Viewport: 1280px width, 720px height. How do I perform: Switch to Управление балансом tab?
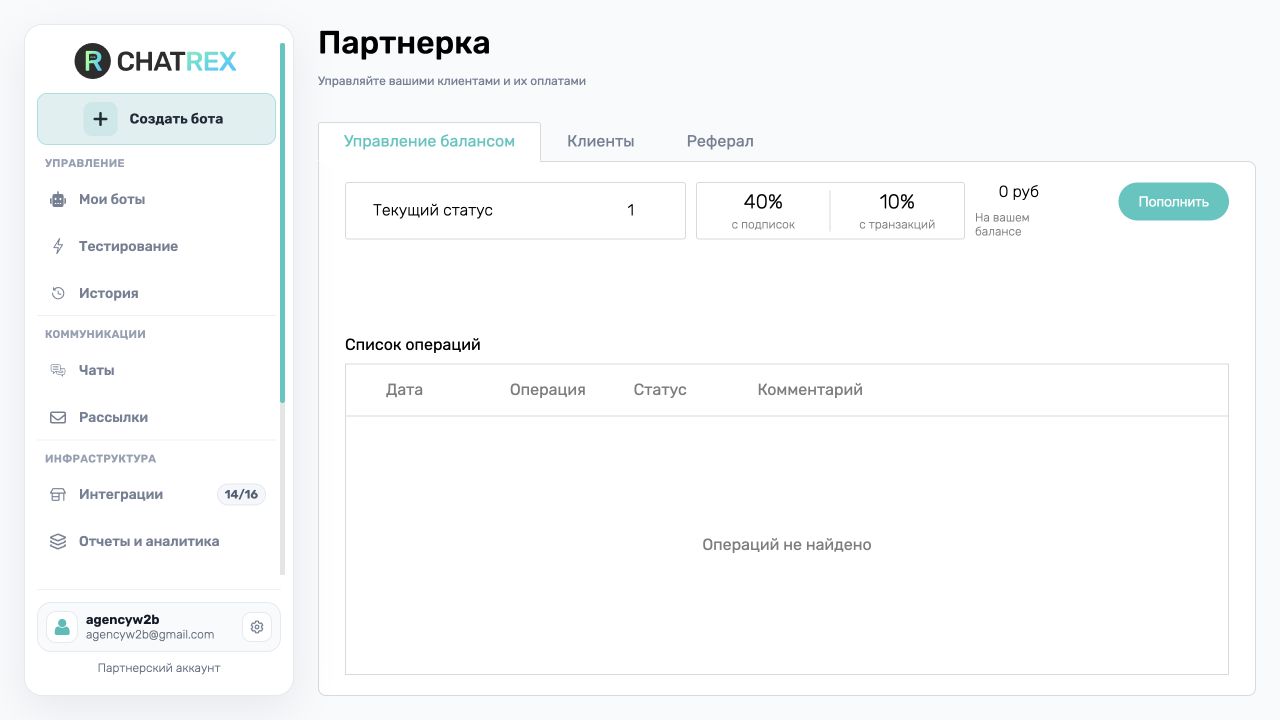click(429, 141)
